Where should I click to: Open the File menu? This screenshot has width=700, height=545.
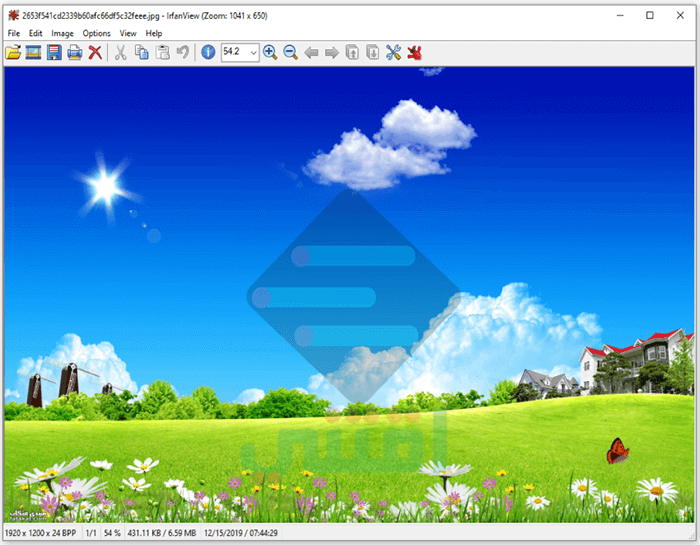[14, 33]
